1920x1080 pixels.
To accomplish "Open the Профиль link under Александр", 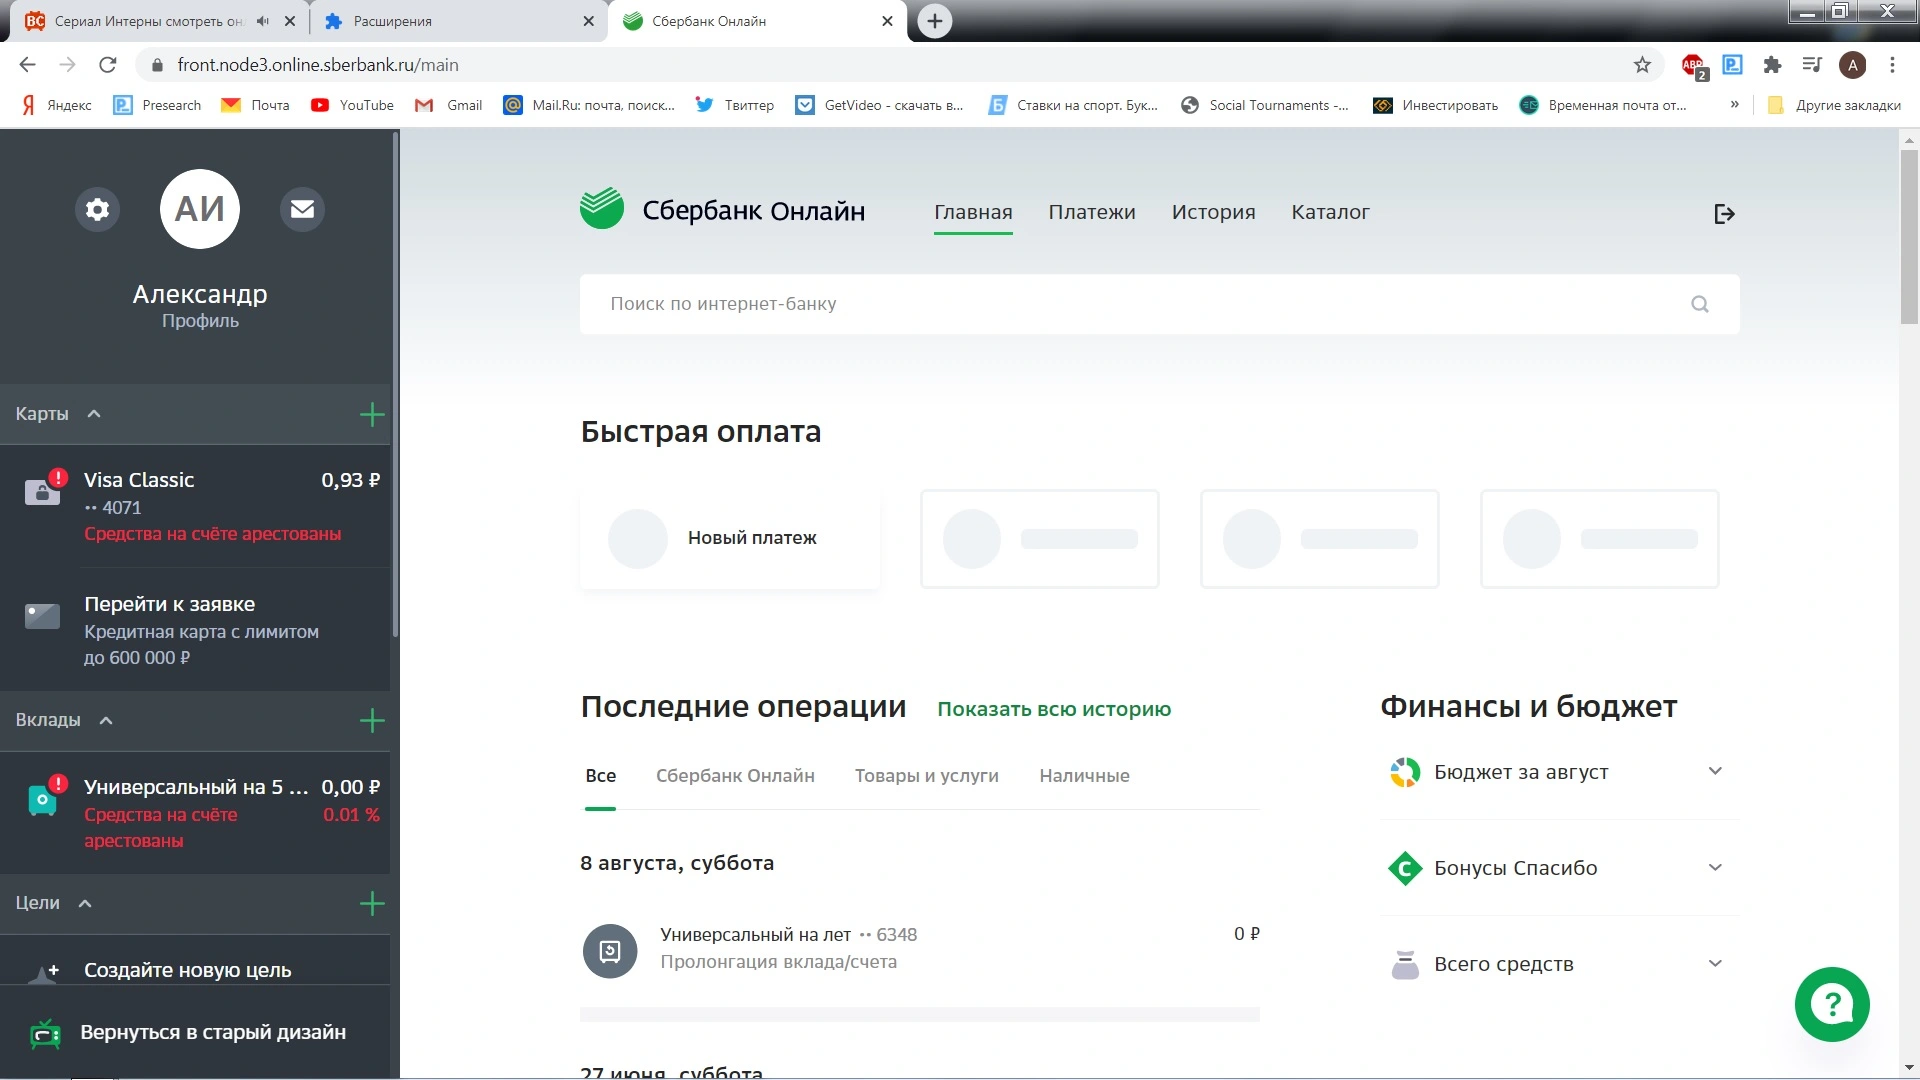I will pos(200,321).
